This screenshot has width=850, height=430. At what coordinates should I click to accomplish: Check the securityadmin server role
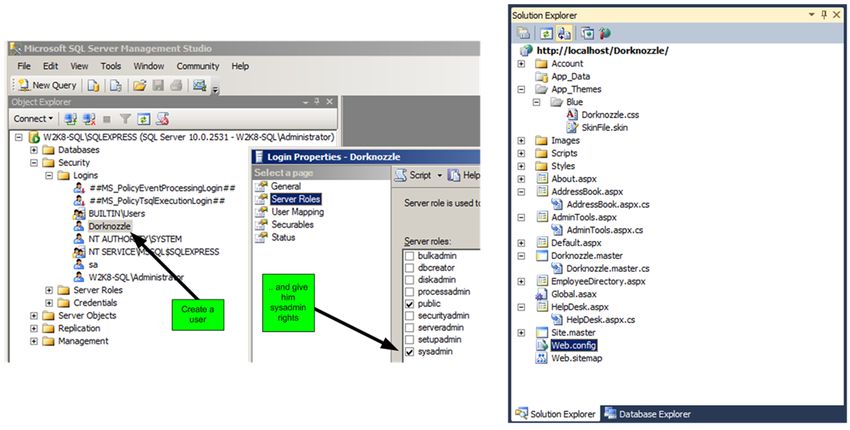click(x=410, y=316)
